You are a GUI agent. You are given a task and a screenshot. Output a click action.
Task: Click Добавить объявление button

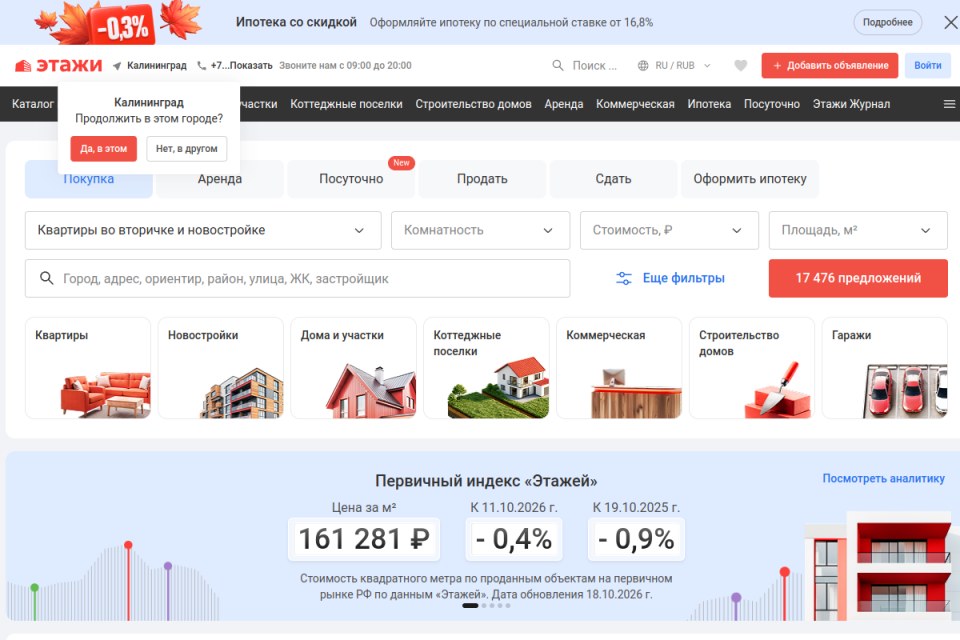click(x=830, y=66)
